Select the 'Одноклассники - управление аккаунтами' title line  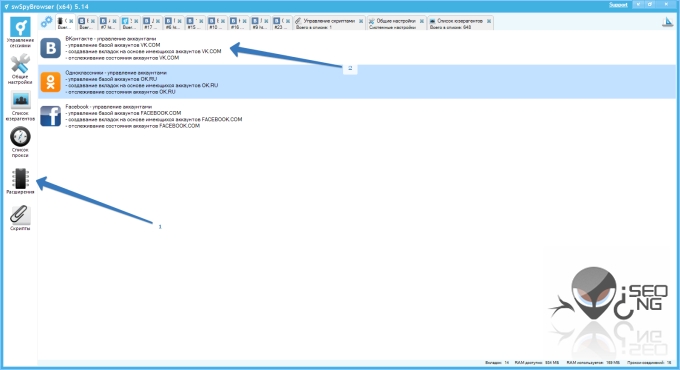click(x=116, y=73)
